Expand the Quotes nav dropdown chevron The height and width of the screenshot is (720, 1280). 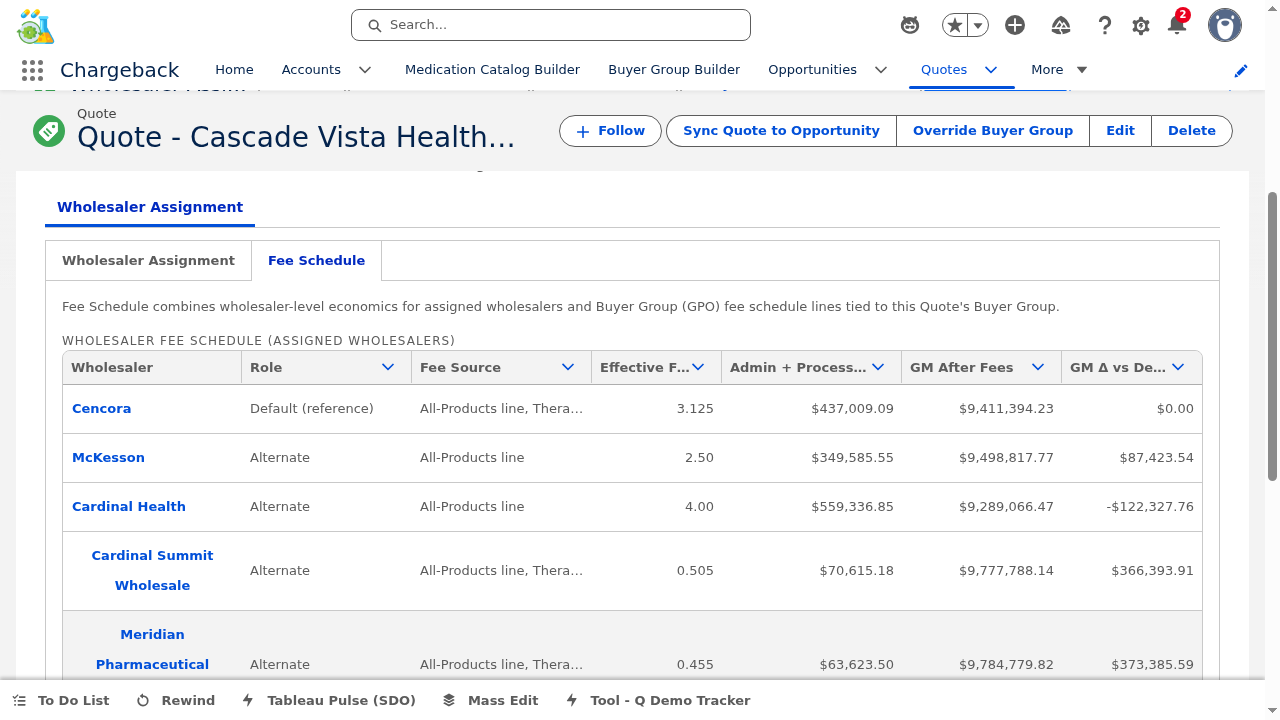(x=991, y=70)
